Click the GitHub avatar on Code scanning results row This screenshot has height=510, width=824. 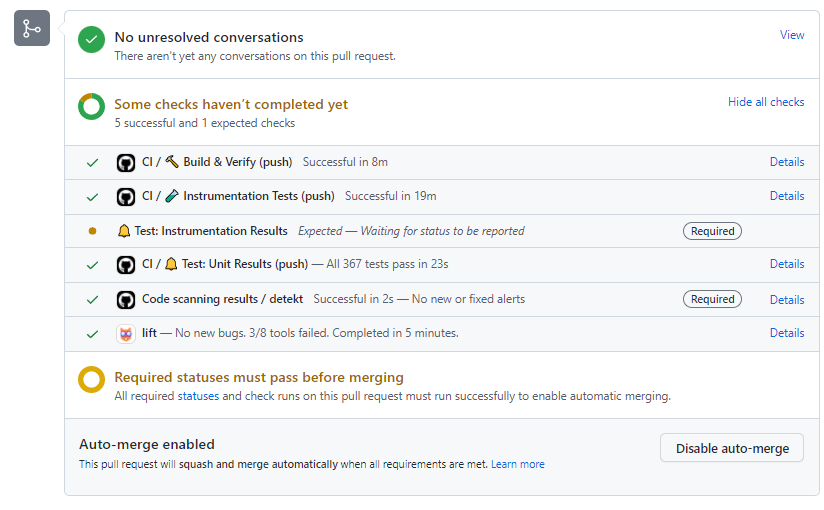(x=126, y=300)
